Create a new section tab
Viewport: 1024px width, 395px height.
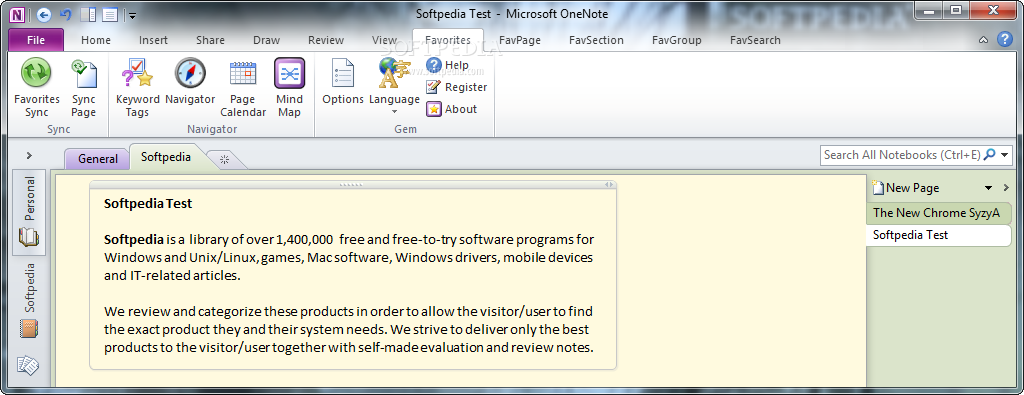pos(224,159)
